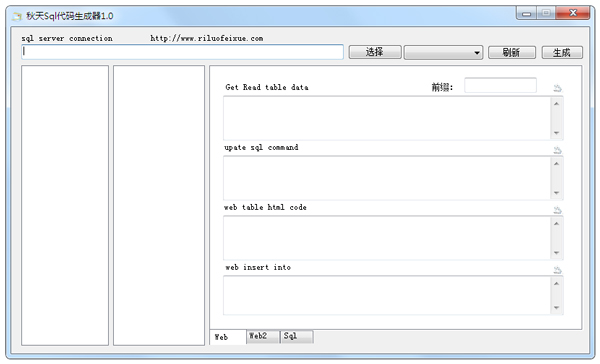Screen dimensions: 600x364
Task: Open the database dropdown next to 选择
Action: [443, 52]
